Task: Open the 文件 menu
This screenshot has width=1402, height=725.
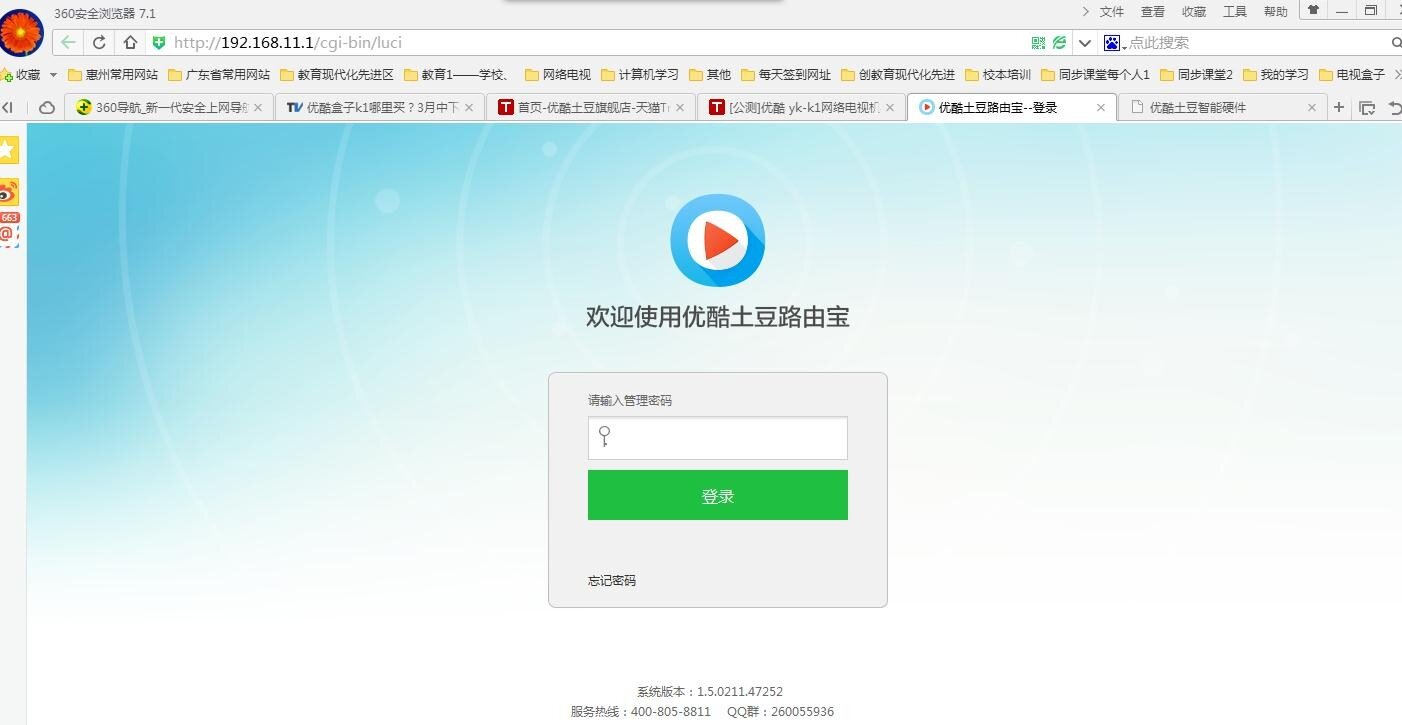Action: pyautogui.click(x=1112, y=12)
